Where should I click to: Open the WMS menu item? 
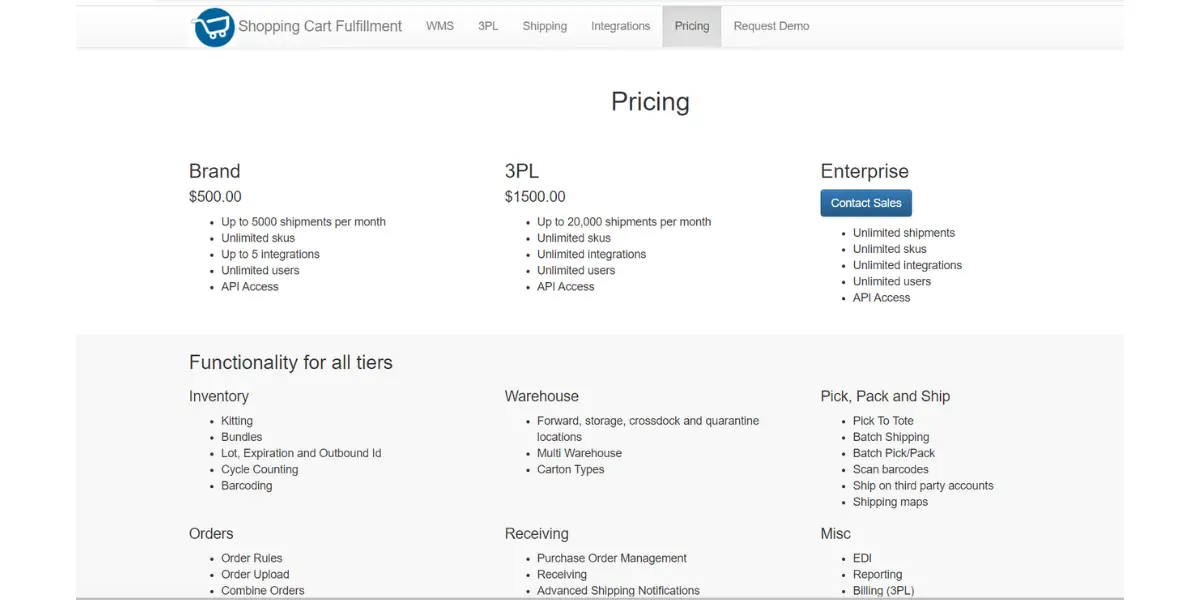tap(440, 26)
